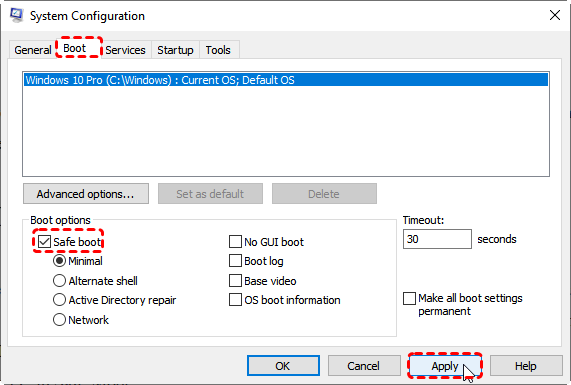Viewport: 571px width, 385px height.
Task: Switch to the Services tab
Action: point(125,50)
